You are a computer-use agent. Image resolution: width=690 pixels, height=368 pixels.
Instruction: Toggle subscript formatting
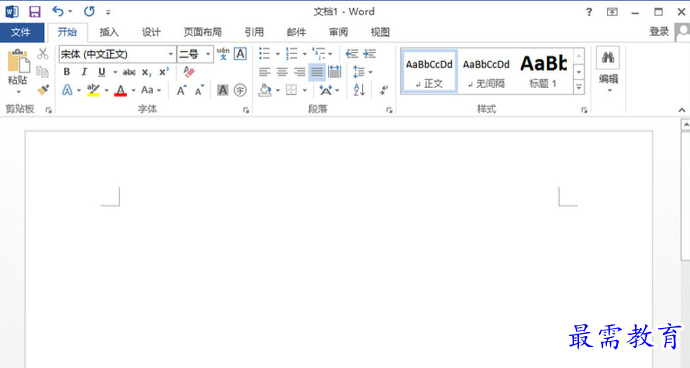point(147,72)
